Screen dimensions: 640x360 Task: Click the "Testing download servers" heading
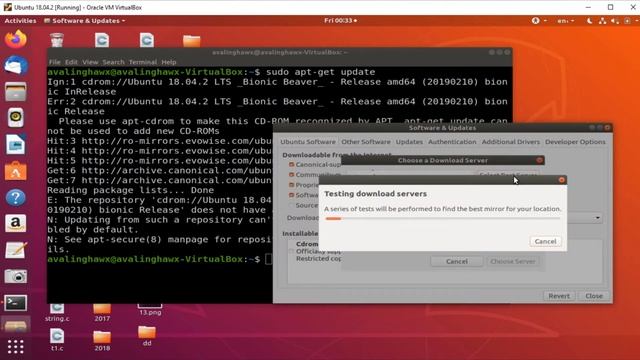point(376,194)
